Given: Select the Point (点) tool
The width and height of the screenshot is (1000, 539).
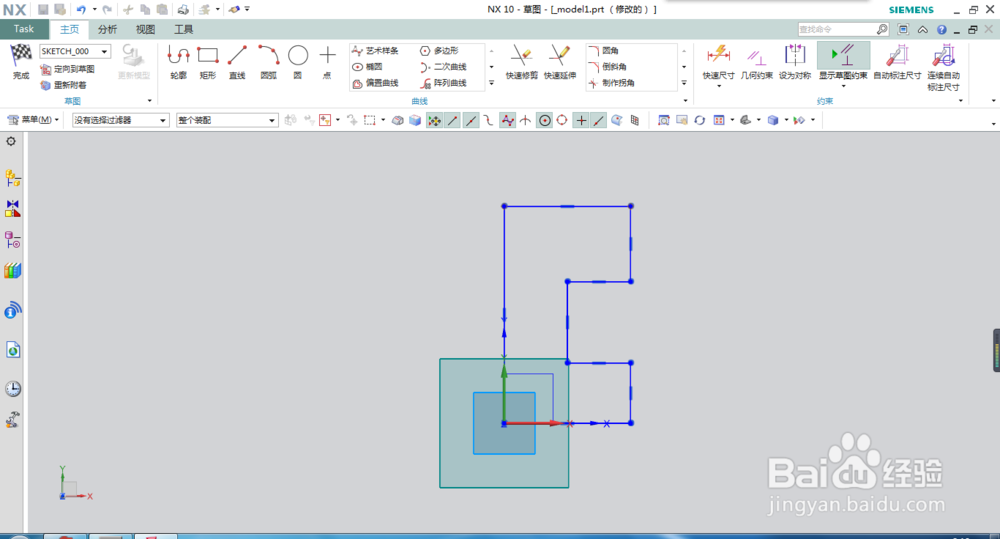Looking at the screenshot, I should [x=327, y=63].
